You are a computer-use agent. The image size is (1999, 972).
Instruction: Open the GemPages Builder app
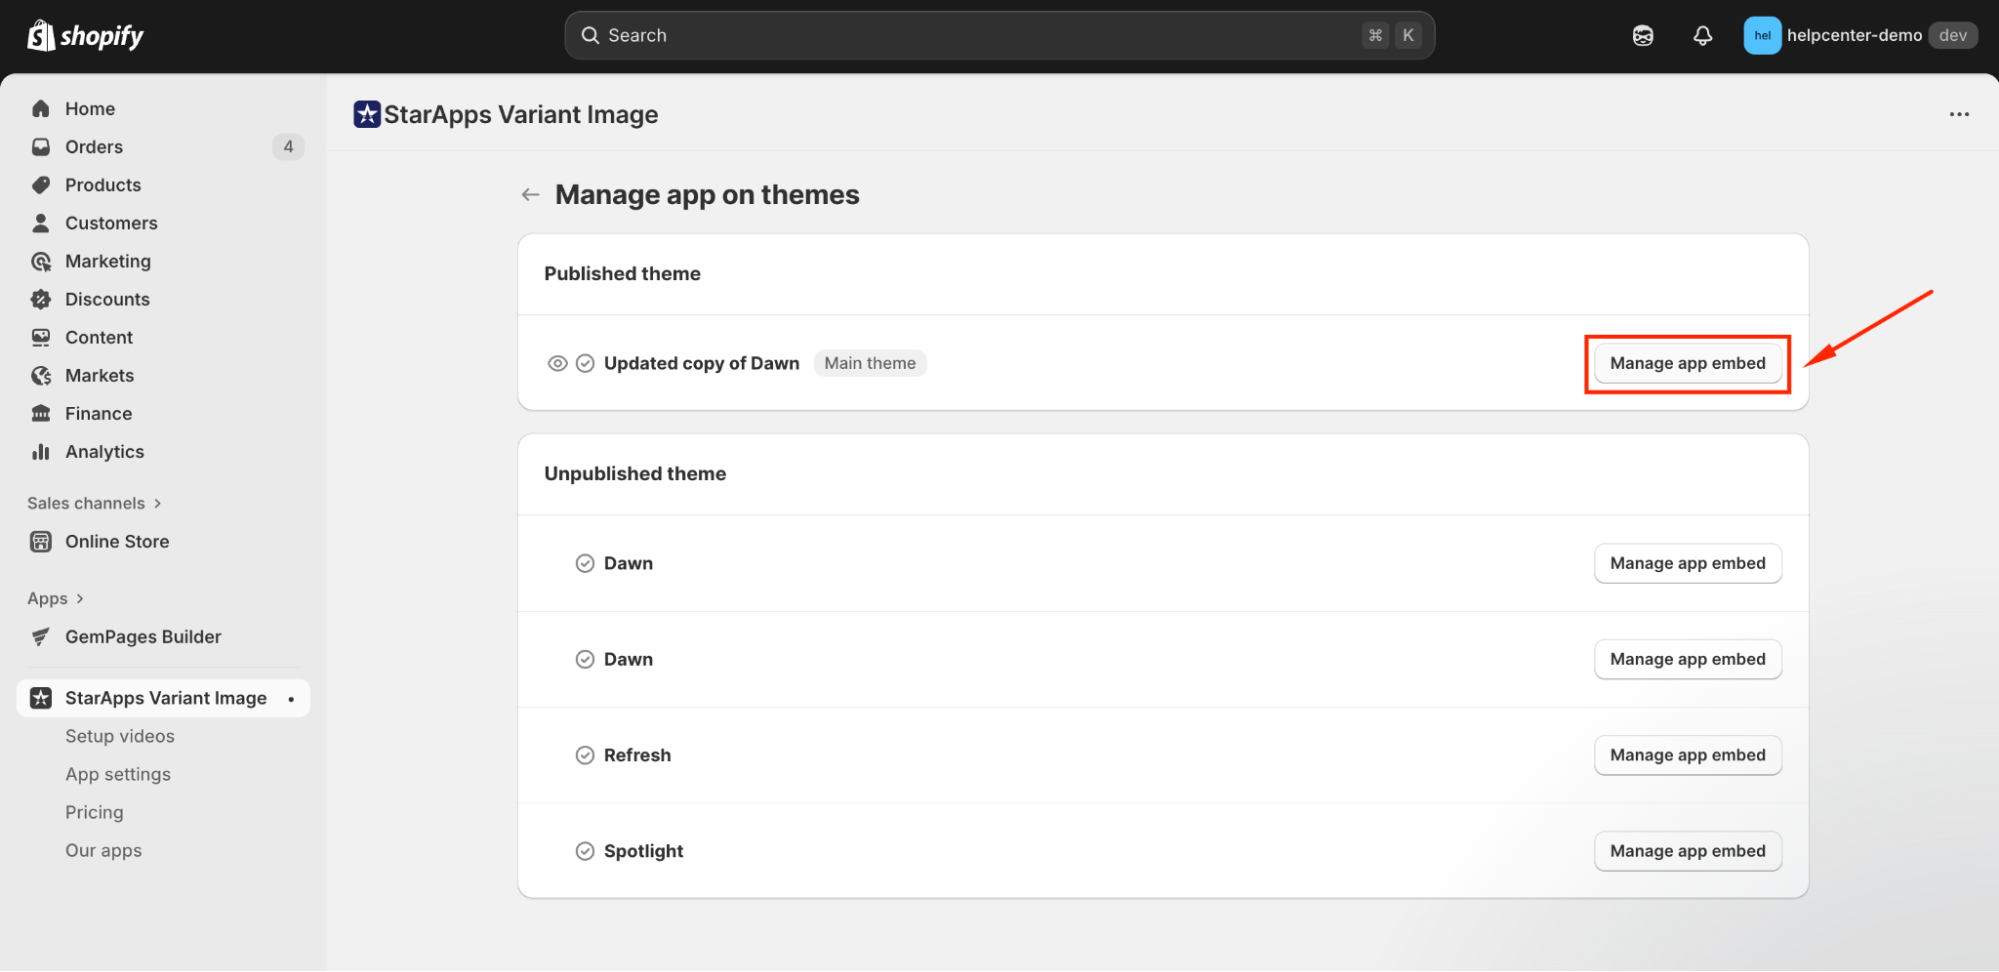click(x=143, y=636)
